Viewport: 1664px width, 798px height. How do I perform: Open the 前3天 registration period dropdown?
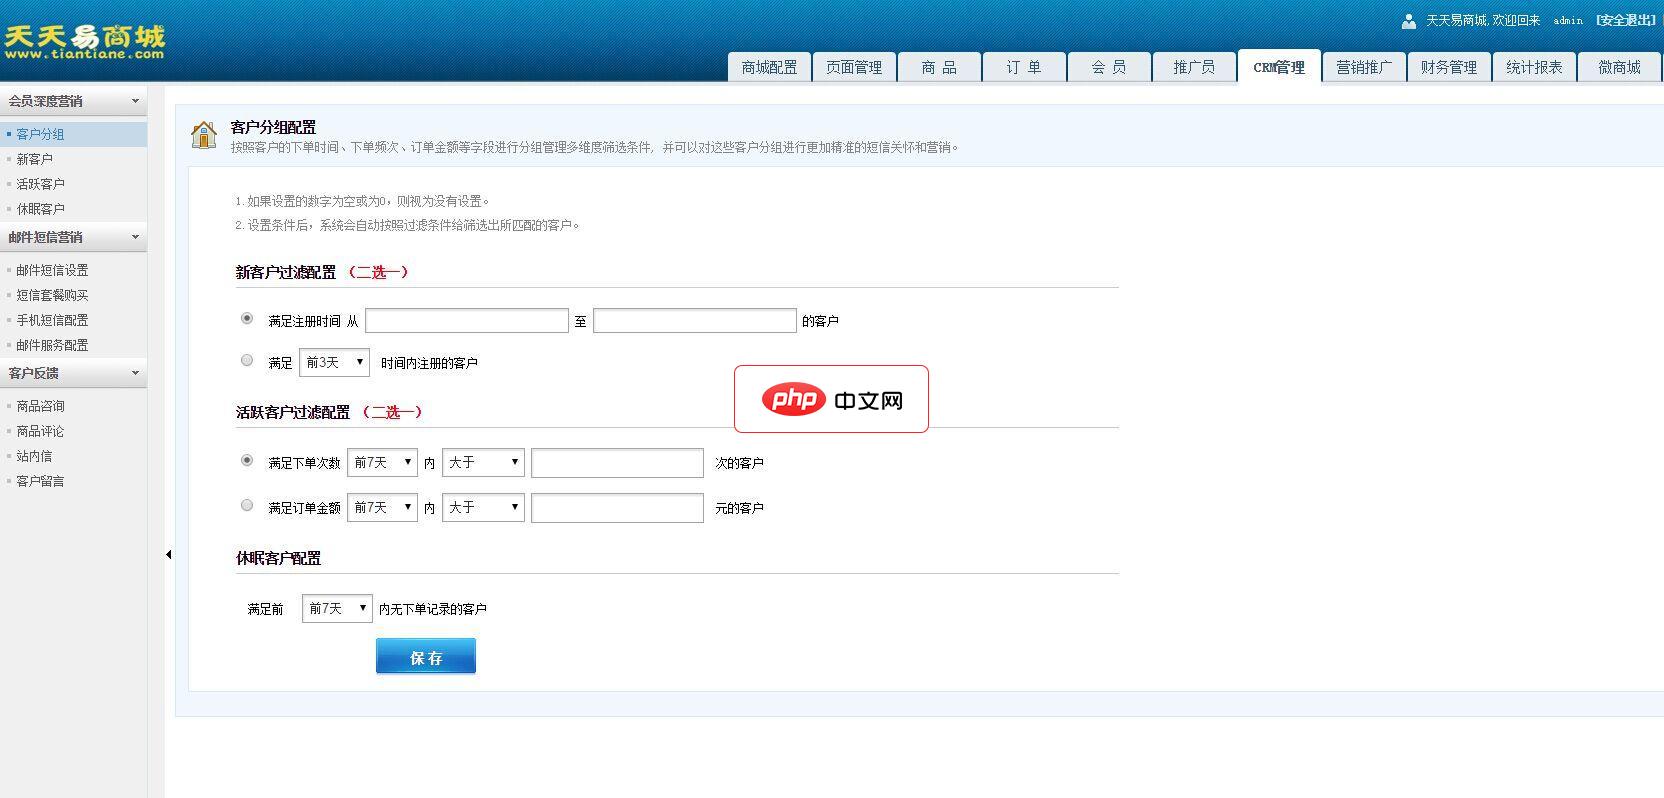click(x=334, y=362)
